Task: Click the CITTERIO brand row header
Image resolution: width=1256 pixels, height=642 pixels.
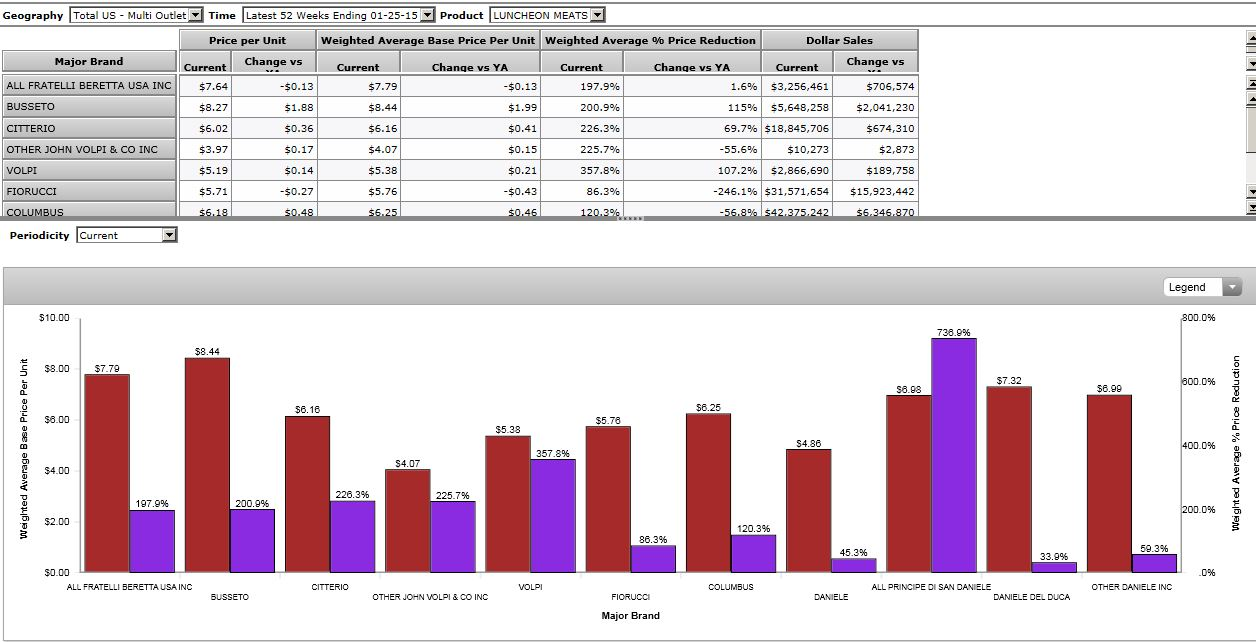Action: (x=90, y=128)
